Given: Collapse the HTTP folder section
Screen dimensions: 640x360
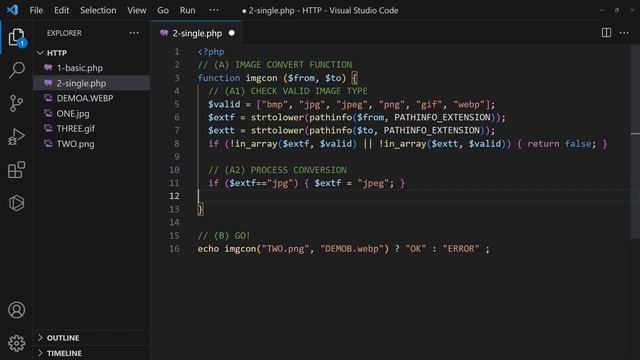Looking at the screenshot, I should coord(57,53).
